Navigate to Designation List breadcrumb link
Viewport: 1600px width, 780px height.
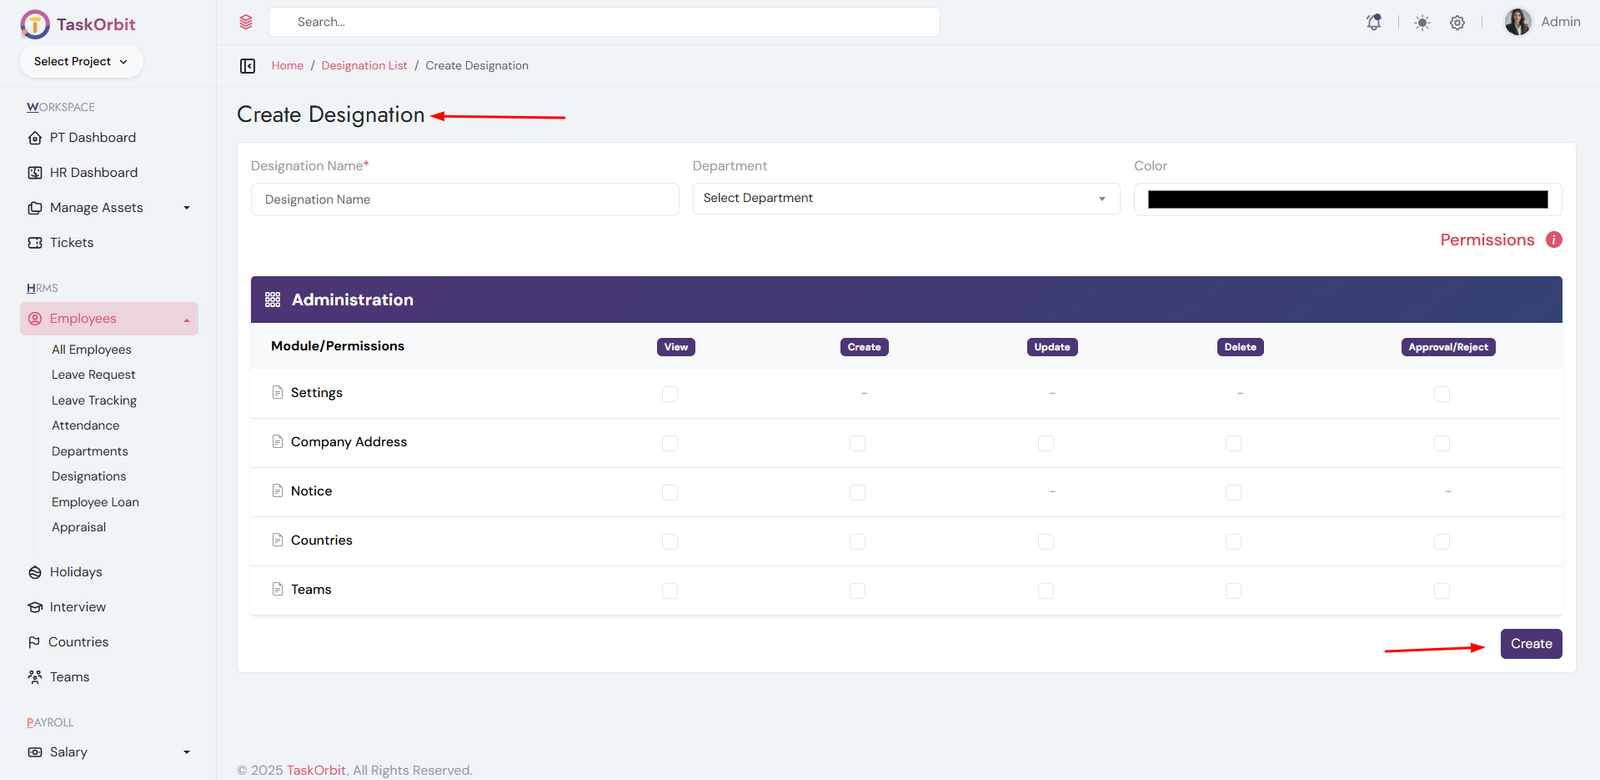[x=364, y=66]
